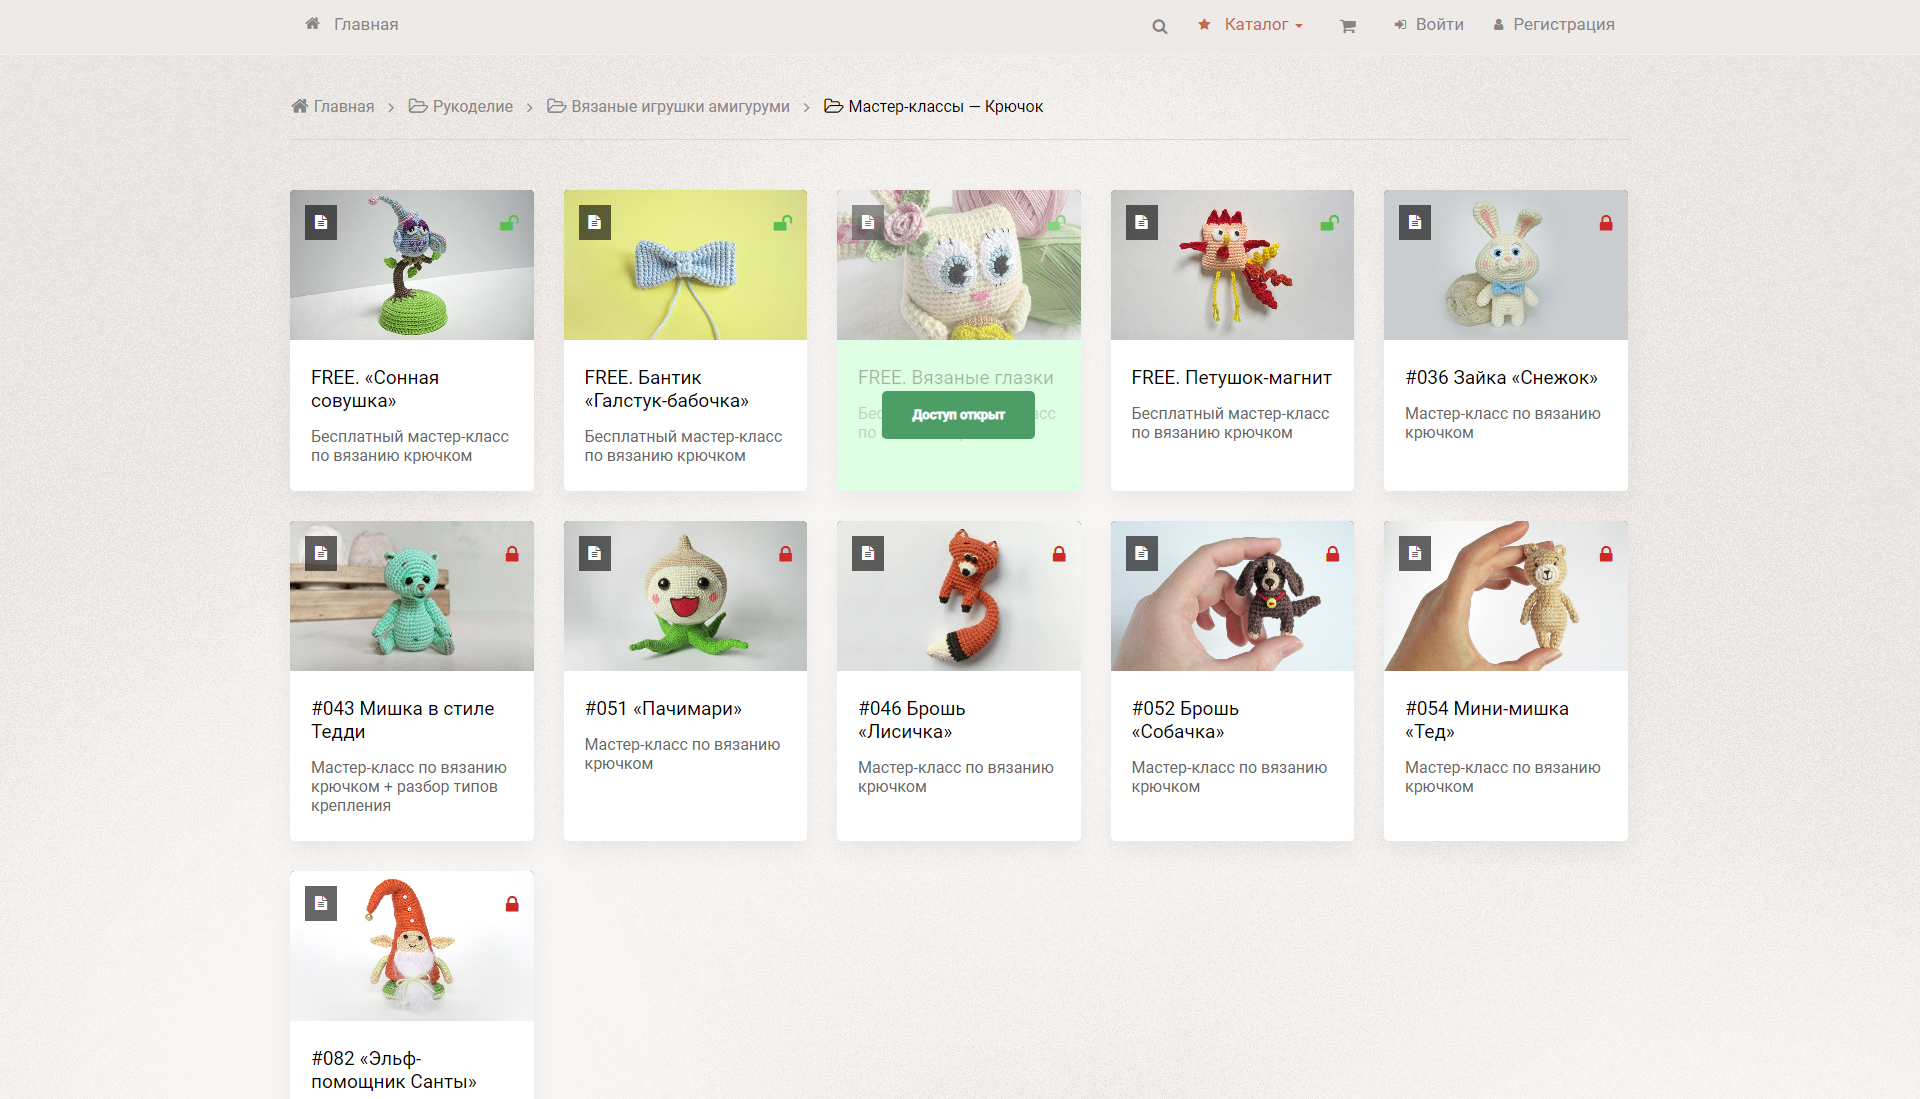Click red lock icon on Брошь Лисичка card
This screenshot has width=1920, height=1099.
pos(1059,554)
